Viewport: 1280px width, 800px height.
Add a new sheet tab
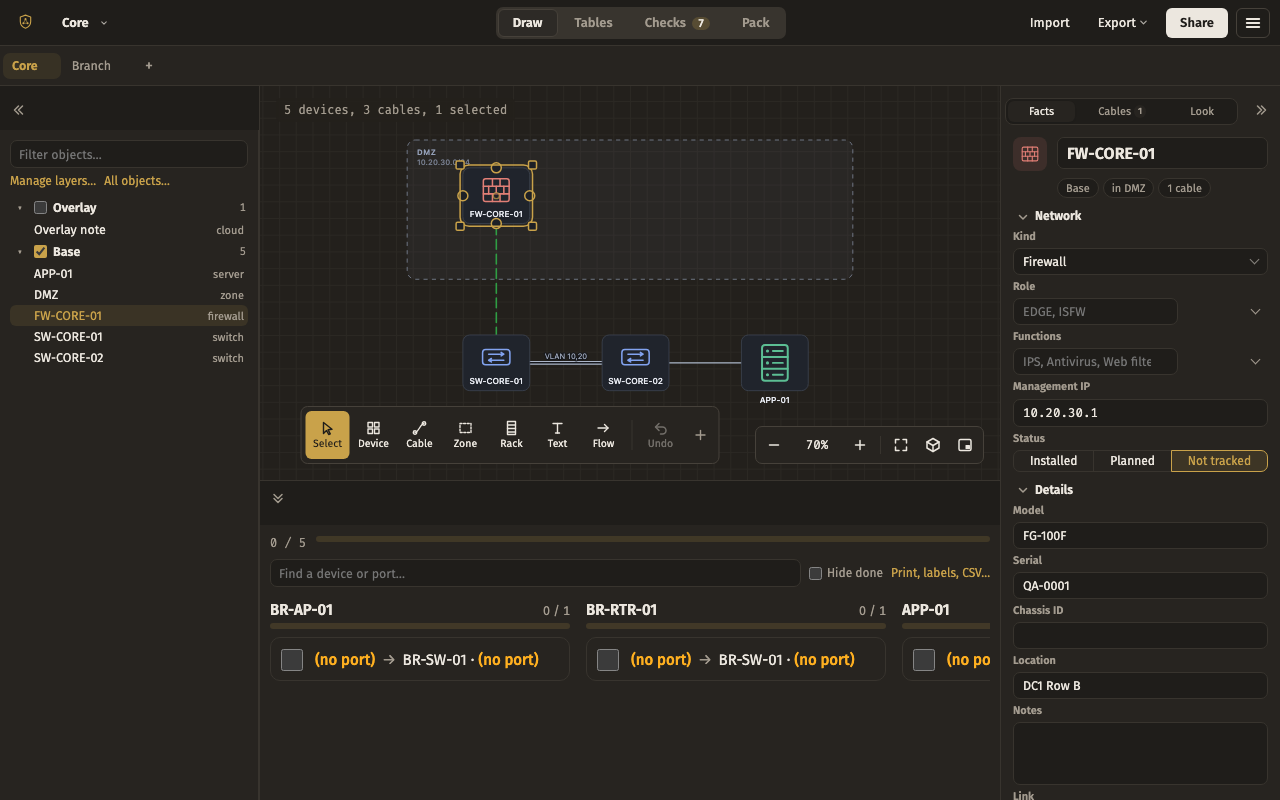pos(149,65)
